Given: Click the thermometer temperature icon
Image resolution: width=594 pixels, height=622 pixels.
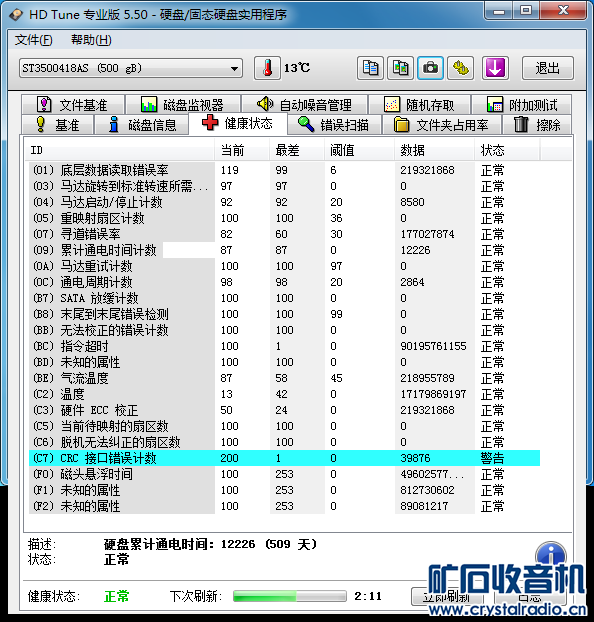Looking at the screenshot, I should [267, 68].
